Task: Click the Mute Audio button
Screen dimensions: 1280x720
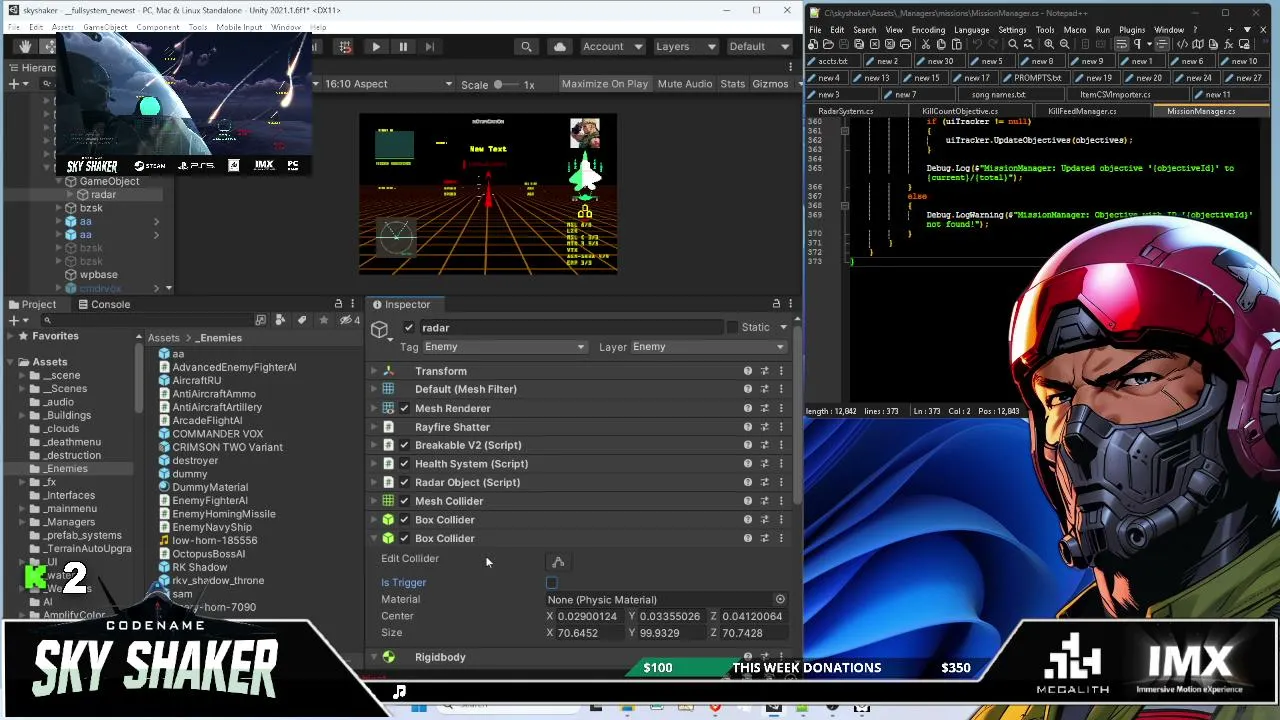Action: (x=685, y=84)
